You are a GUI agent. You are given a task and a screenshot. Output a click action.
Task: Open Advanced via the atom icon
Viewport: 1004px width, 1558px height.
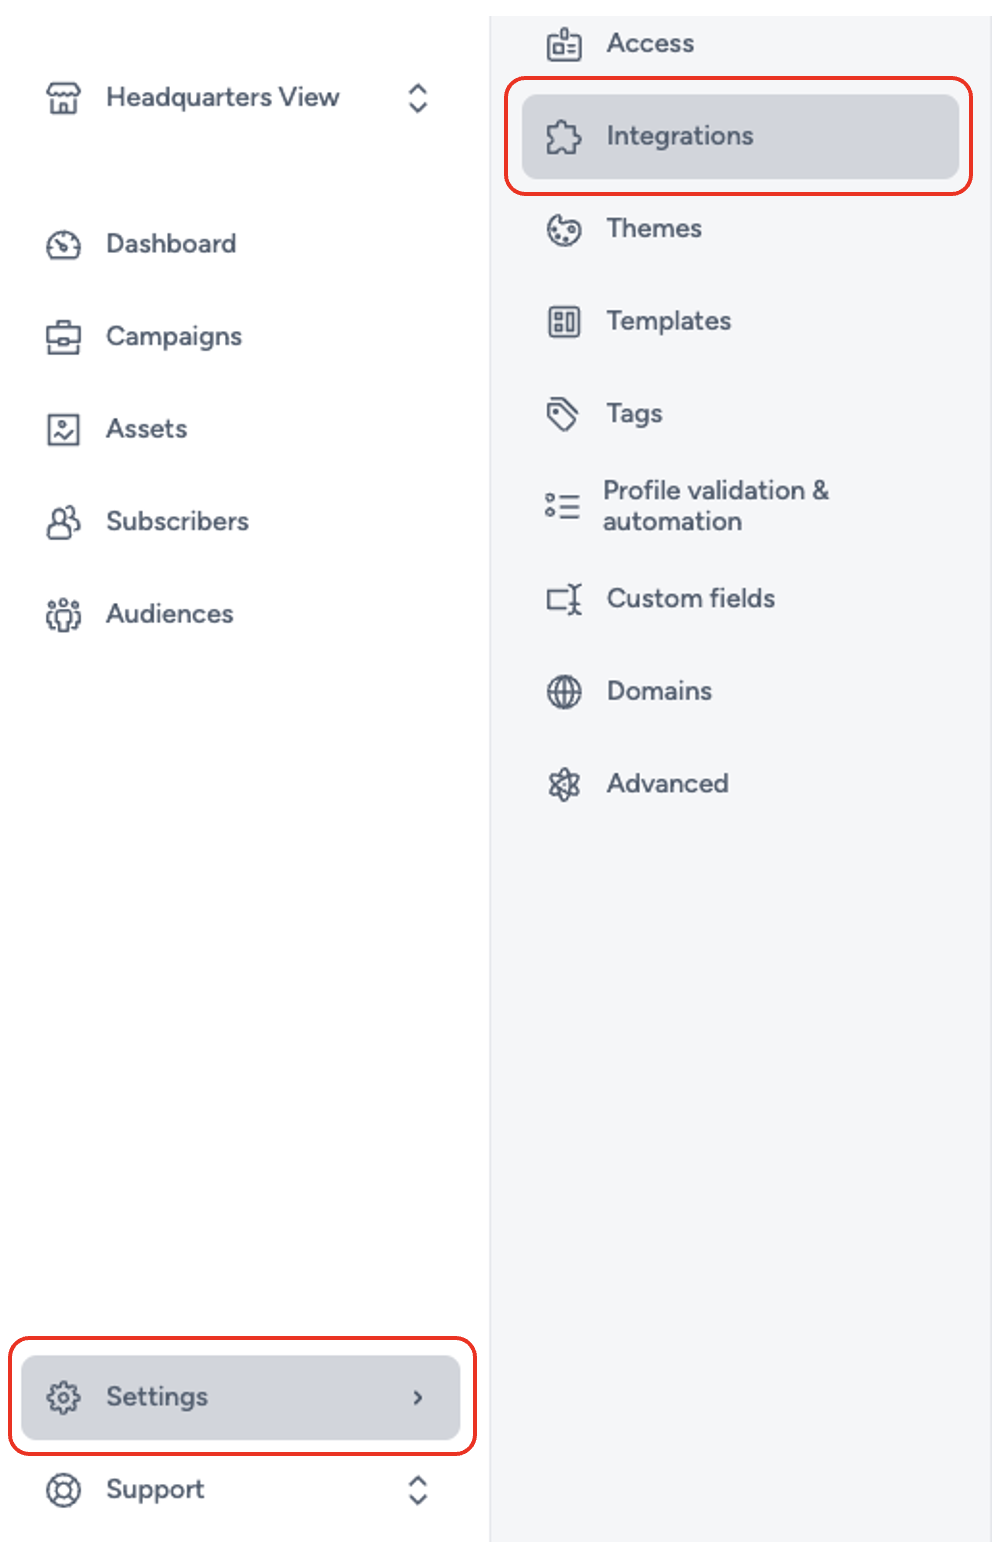pos(565,784)
